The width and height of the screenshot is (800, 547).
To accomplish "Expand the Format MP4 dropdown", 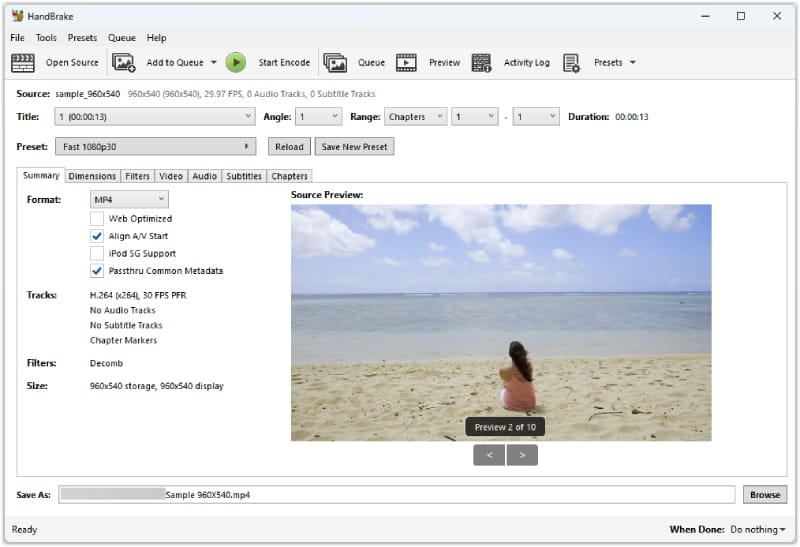I will point(129,200).
